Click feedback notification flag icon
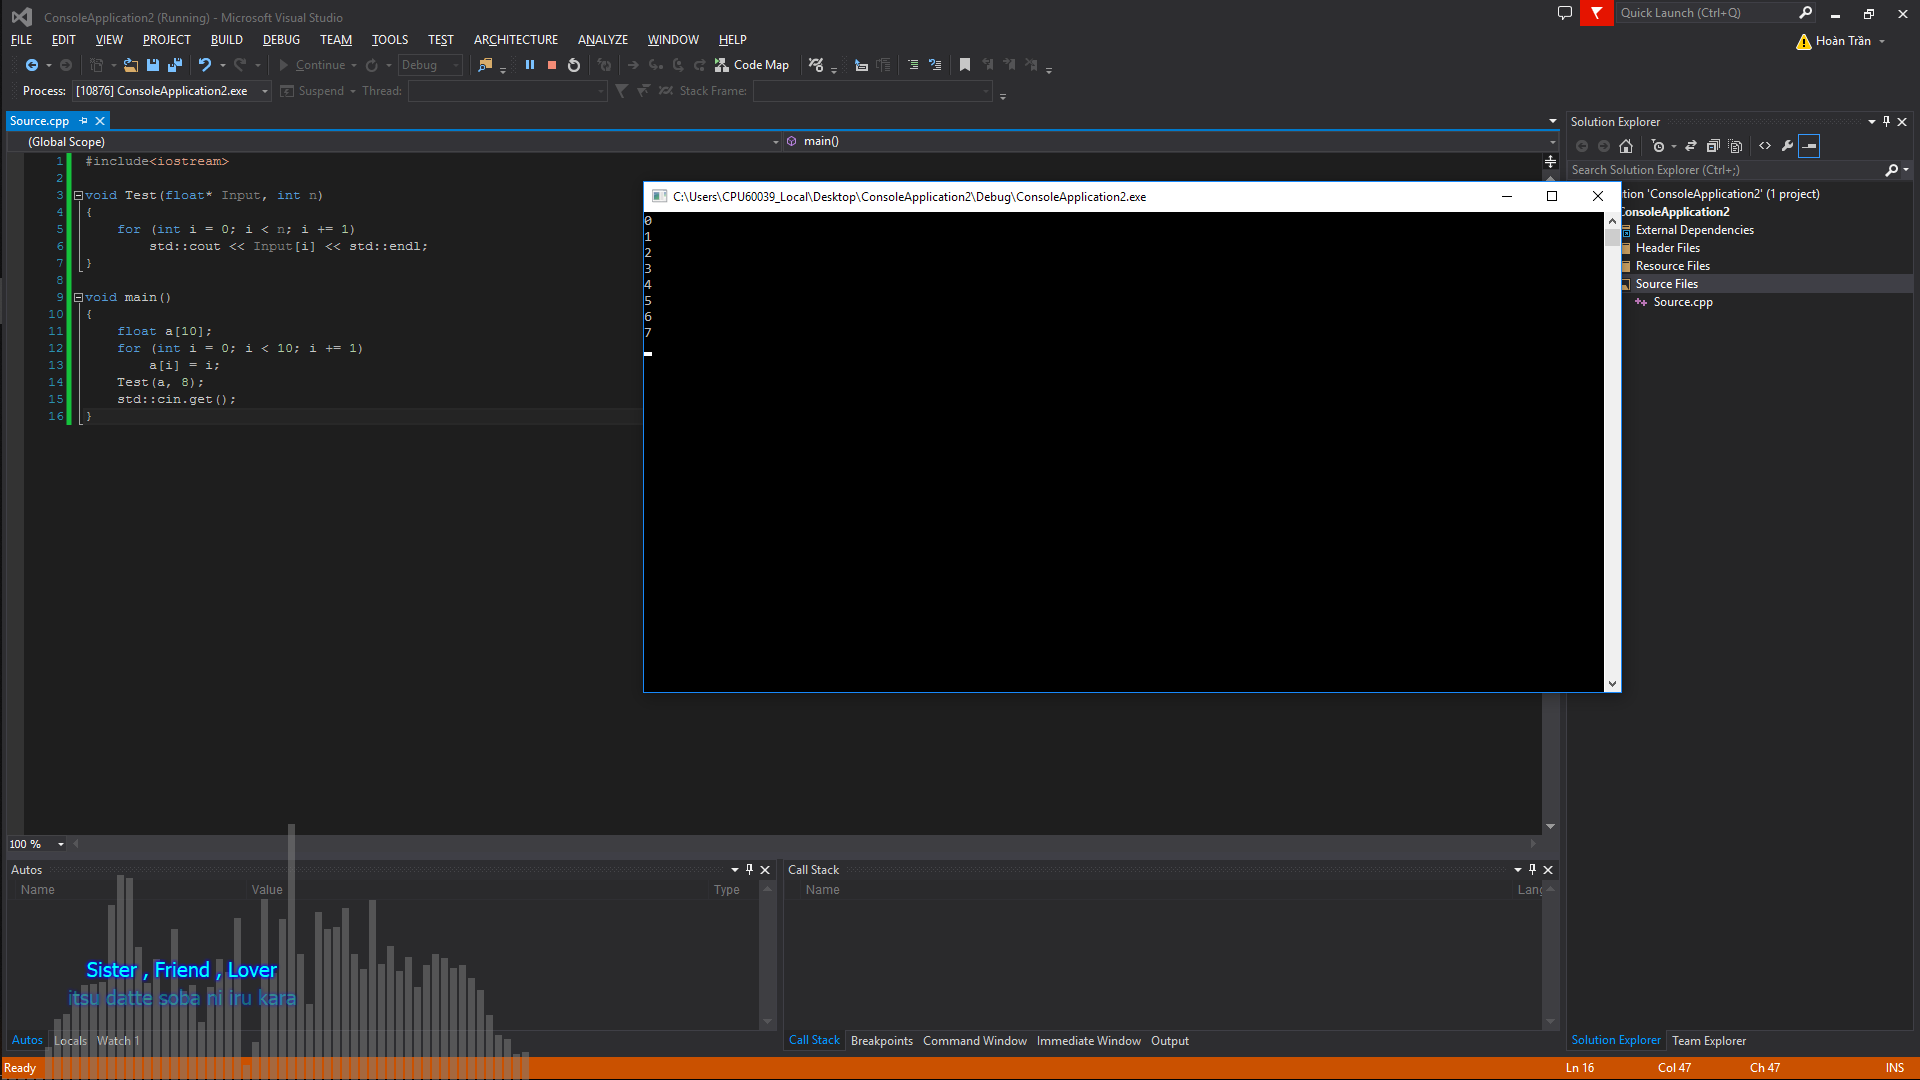This screenshot has height=1080, width=1920. click(1596, 13)
